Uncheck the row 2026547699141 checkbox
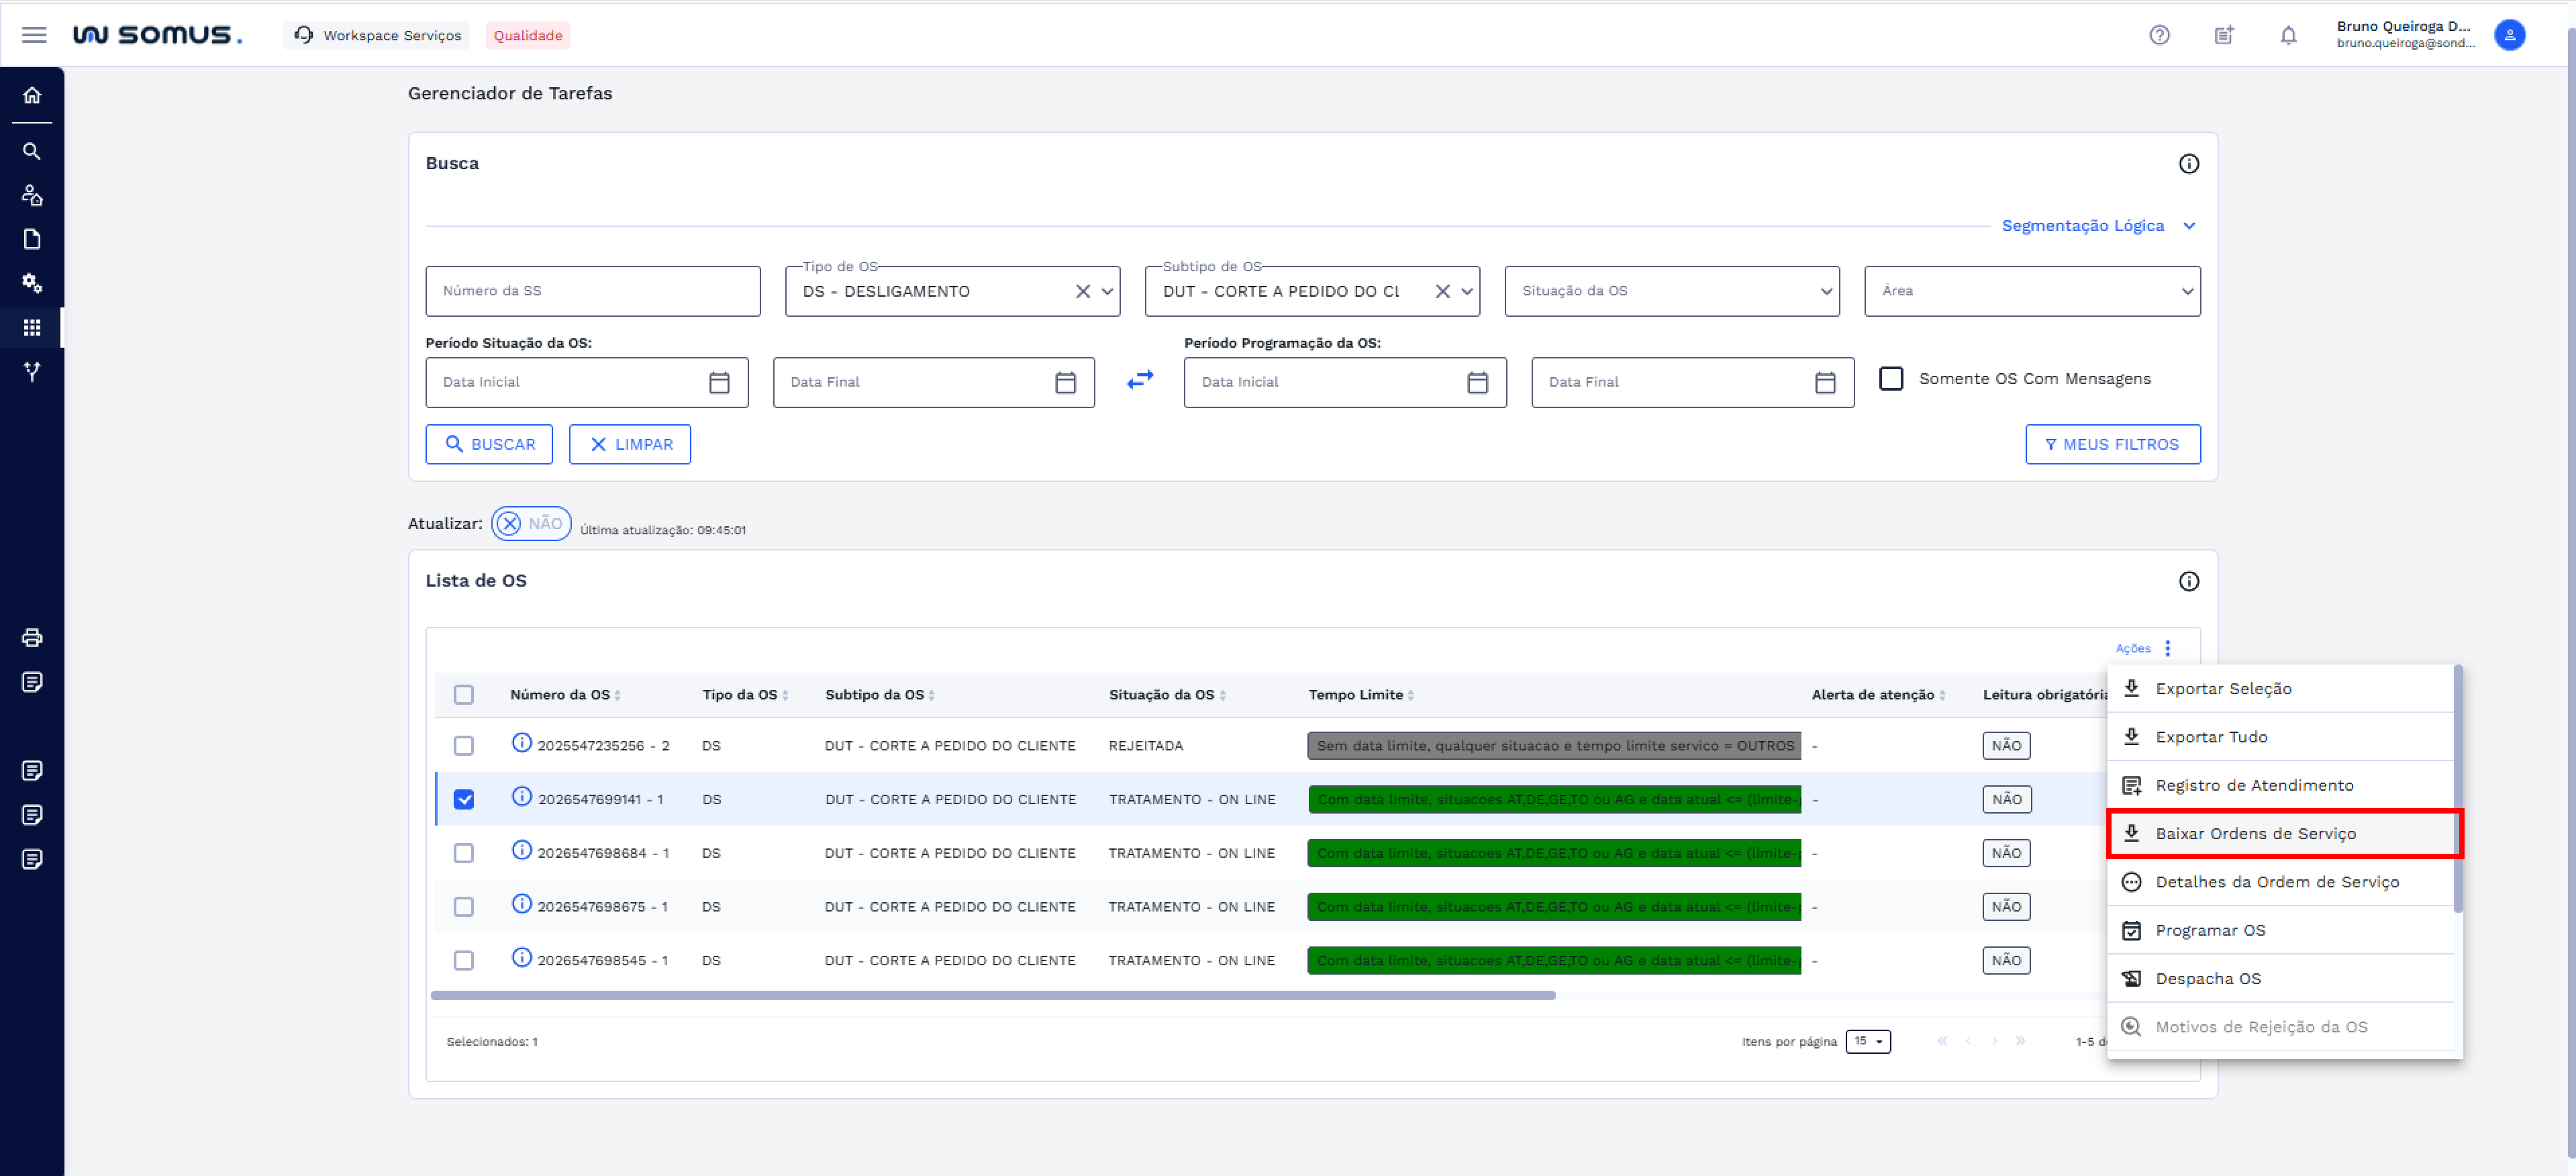 [x=463, y=799]
